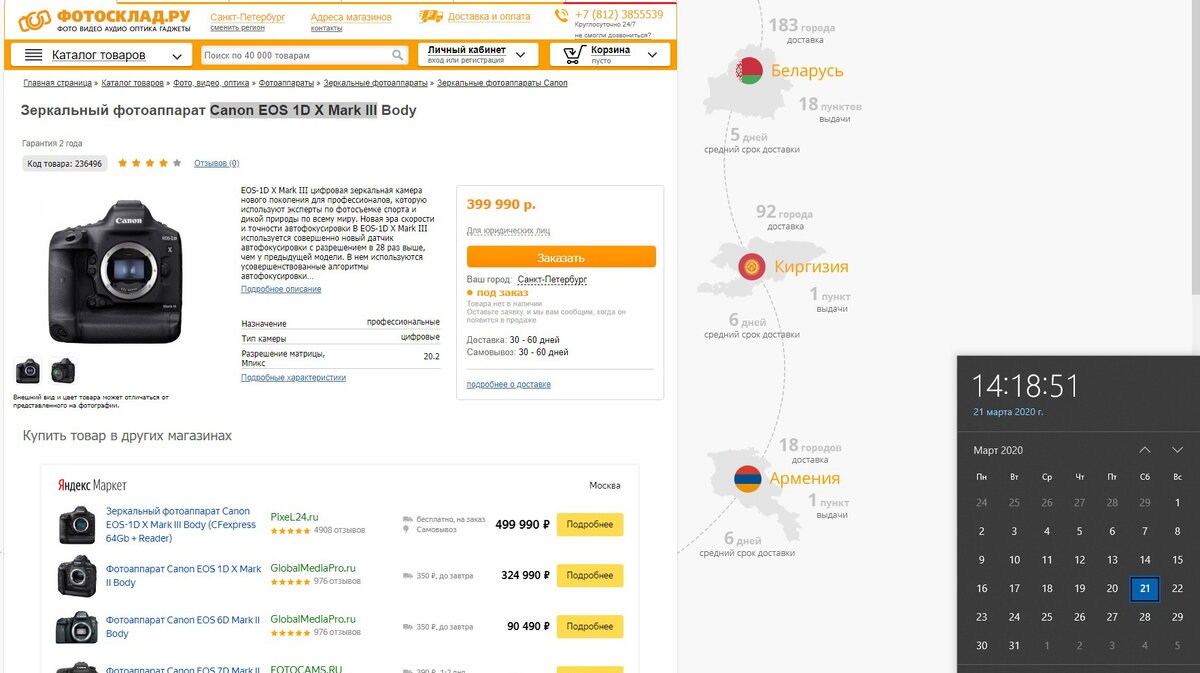Click the 21 марта 2020 г. date link
1200x673 pixels.
pyautogui.click(x=1008, y=412)
